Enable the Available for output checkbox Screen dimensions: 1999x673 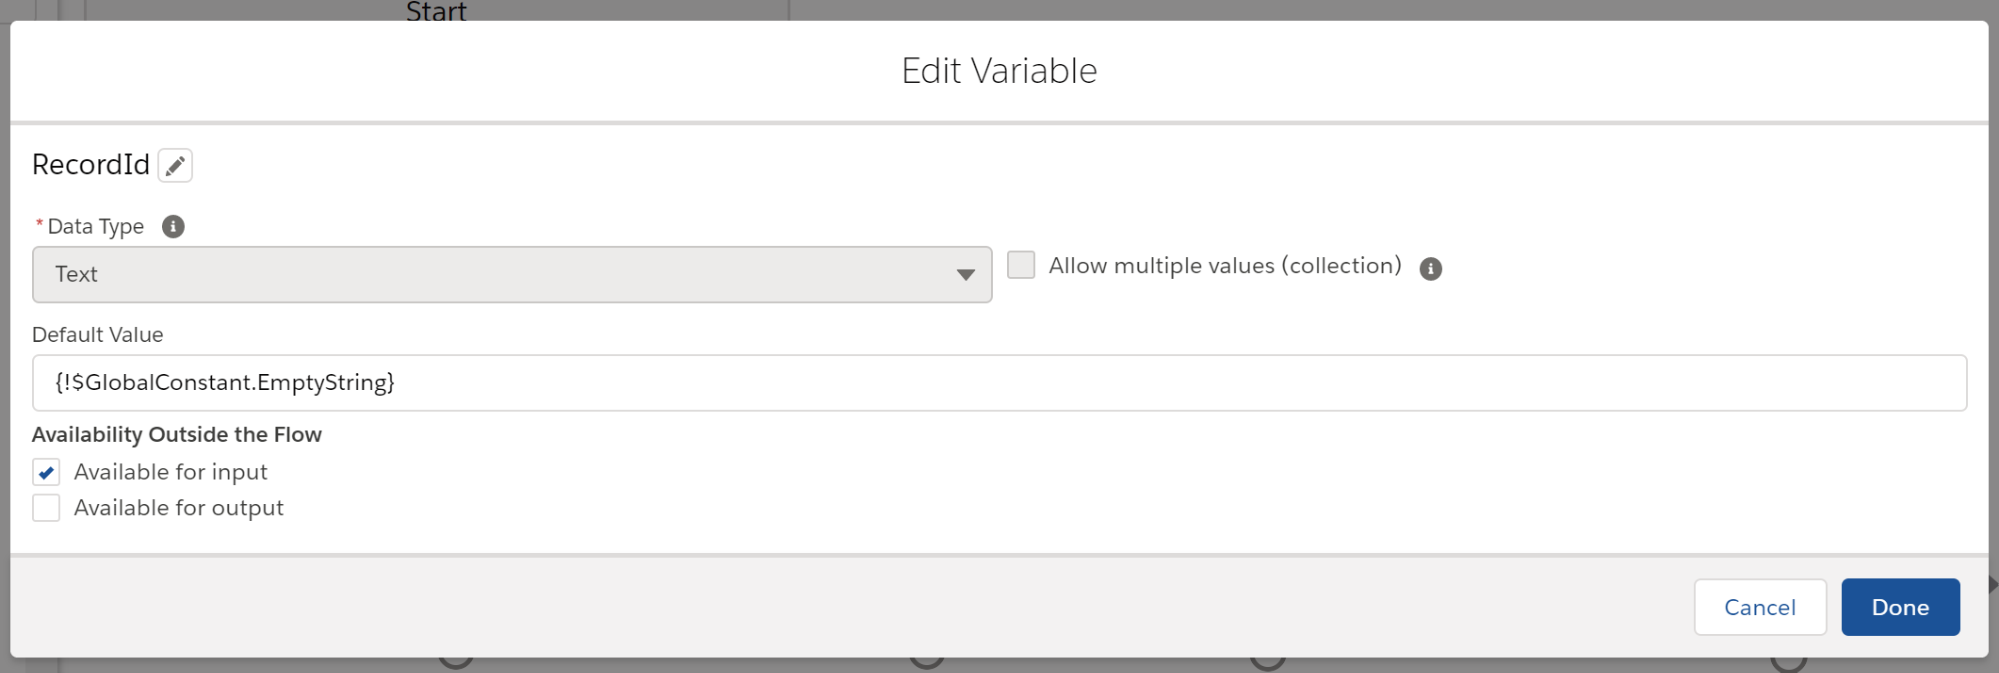pos(46,508)
